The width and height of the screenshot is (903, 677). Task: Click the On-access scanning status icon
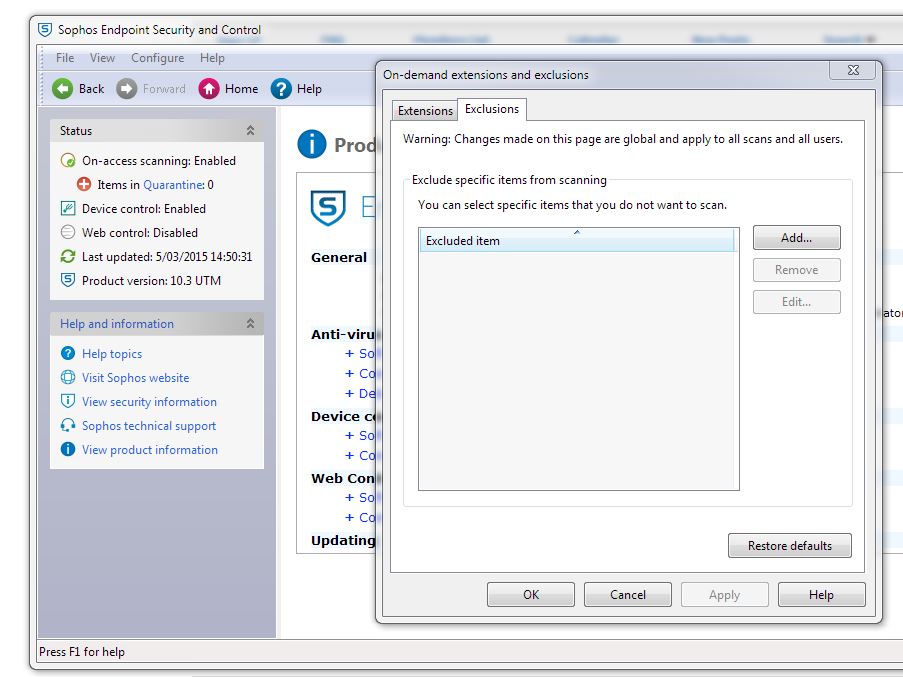coord(68,161)
